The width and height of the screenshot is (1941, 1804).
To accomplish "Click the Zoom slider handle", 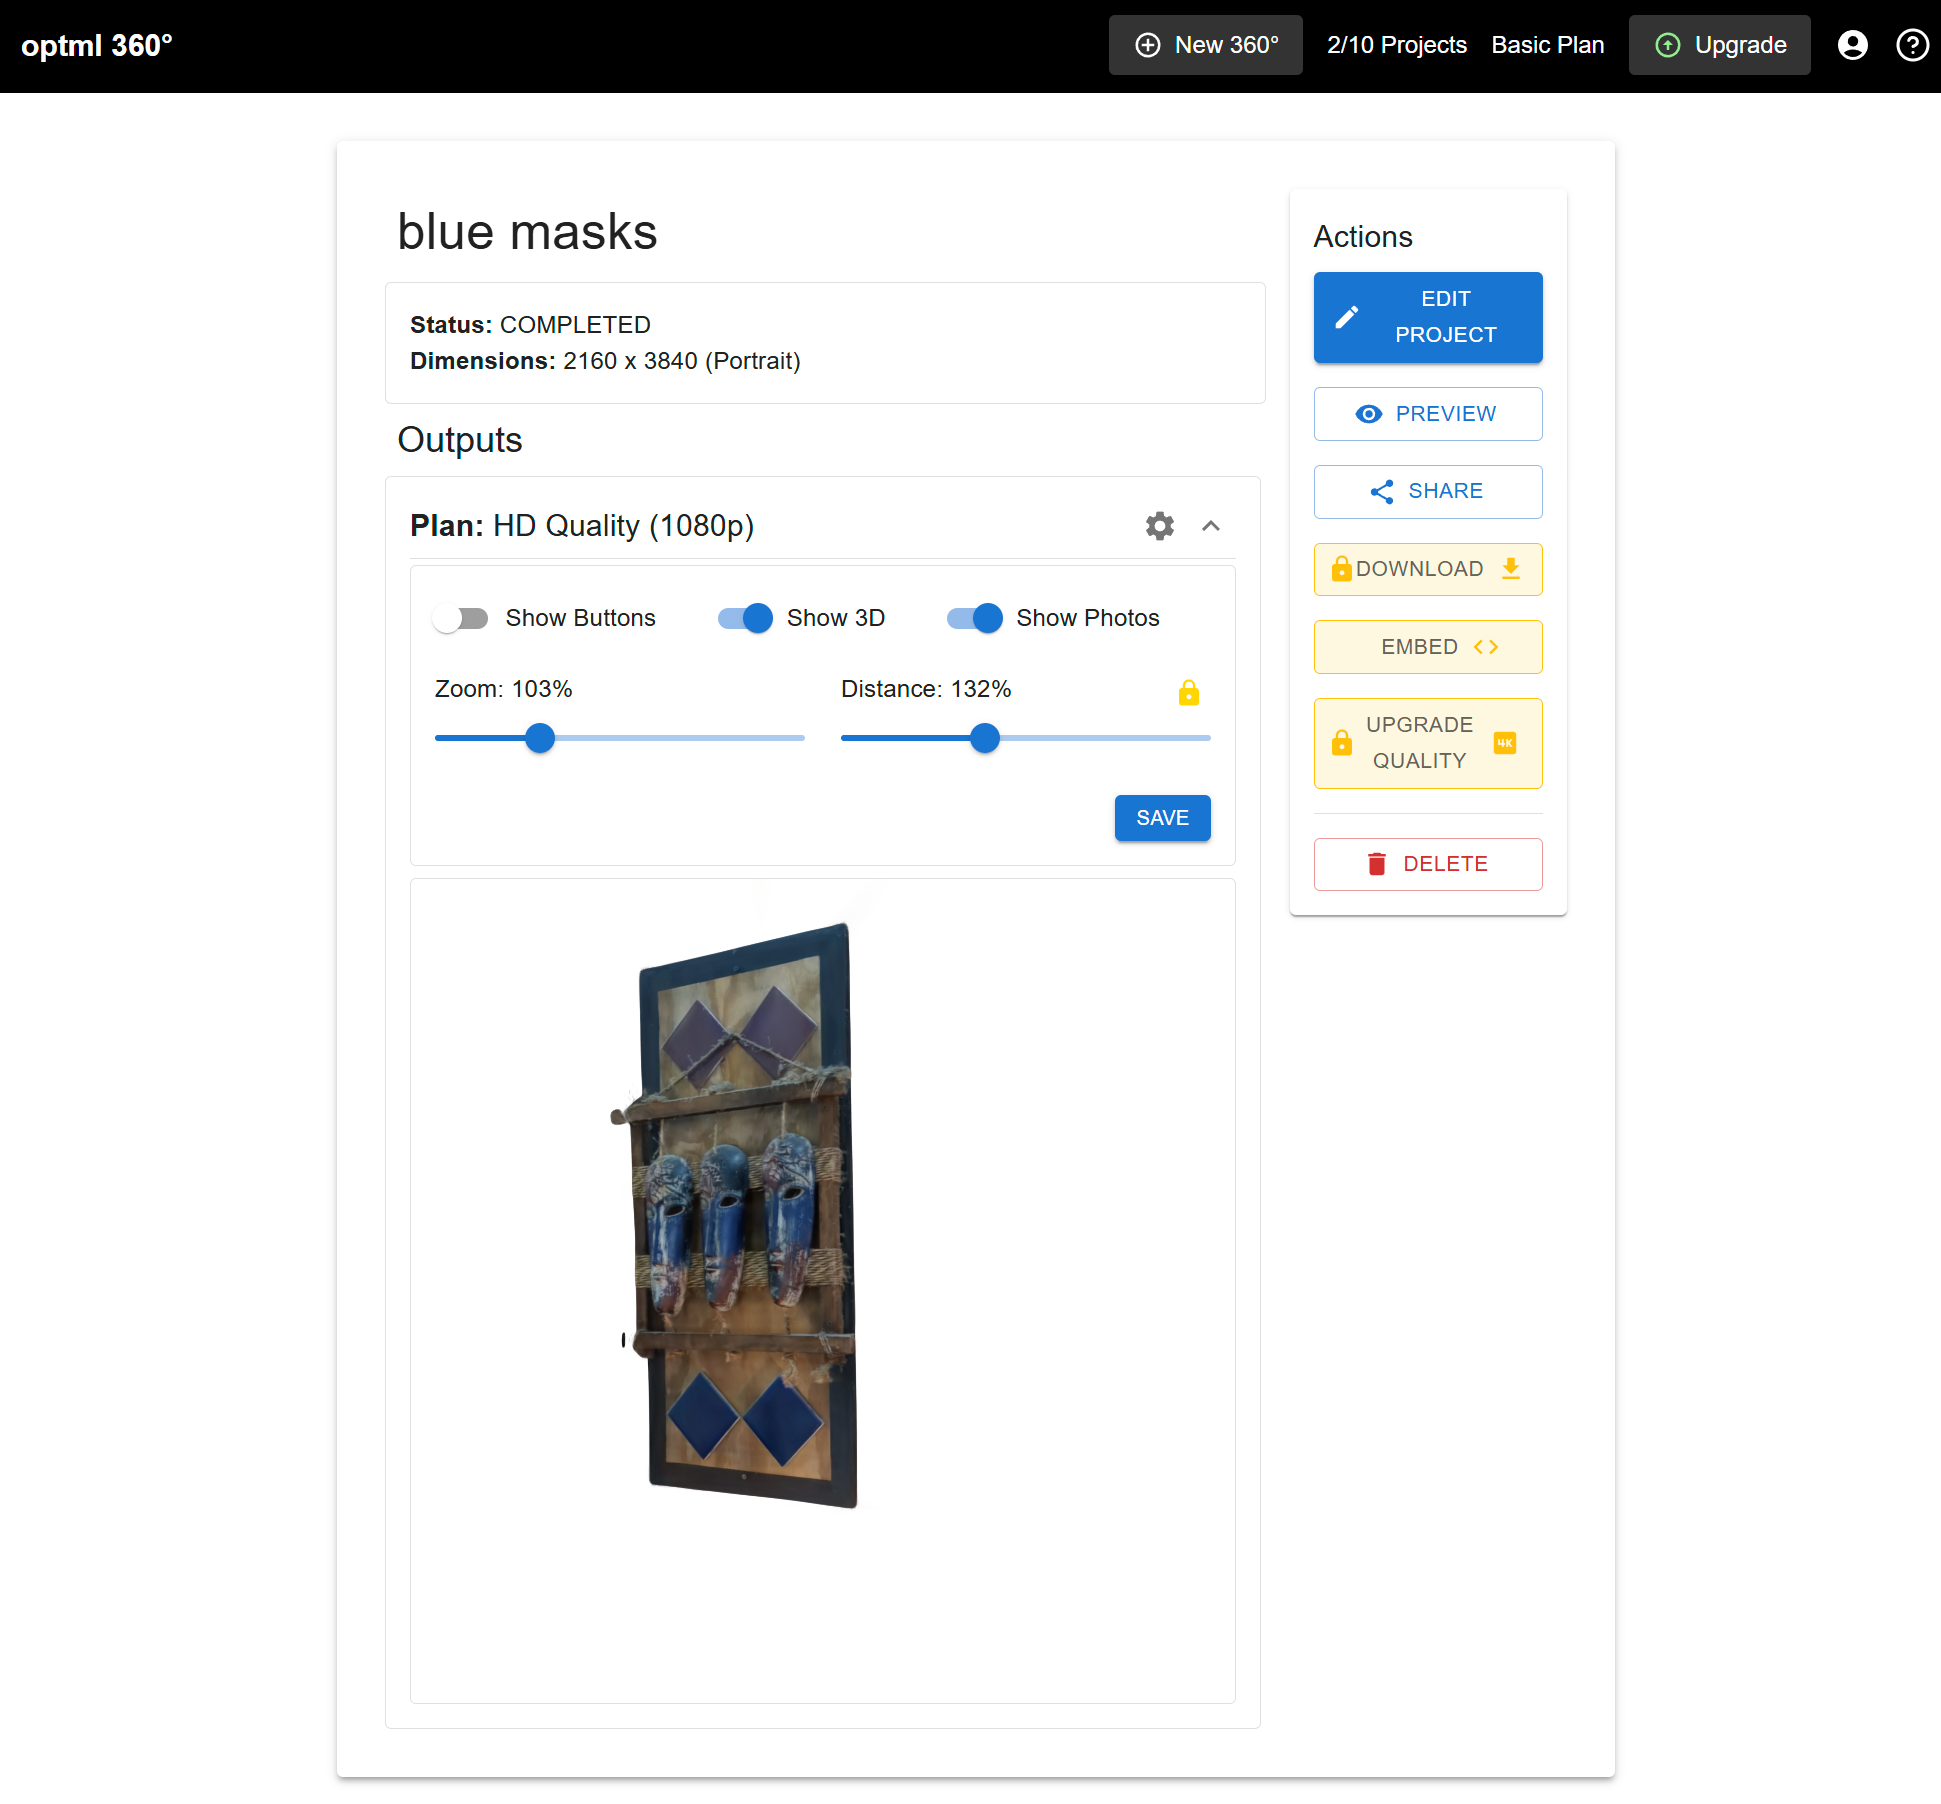I will (540, 738).
